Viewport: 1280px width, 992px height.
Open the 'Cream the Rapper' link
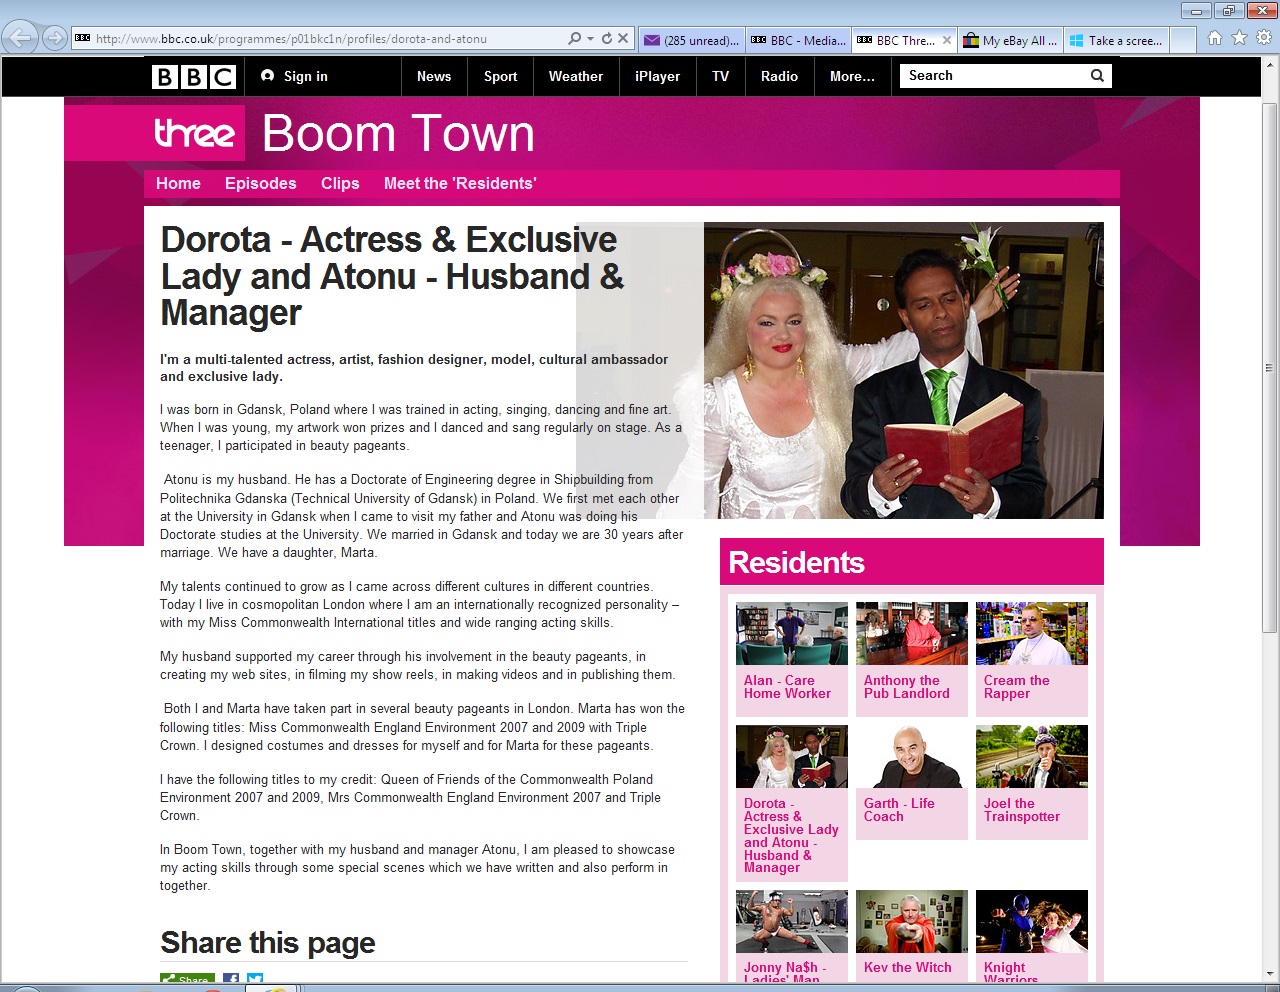click(1016, 687)
